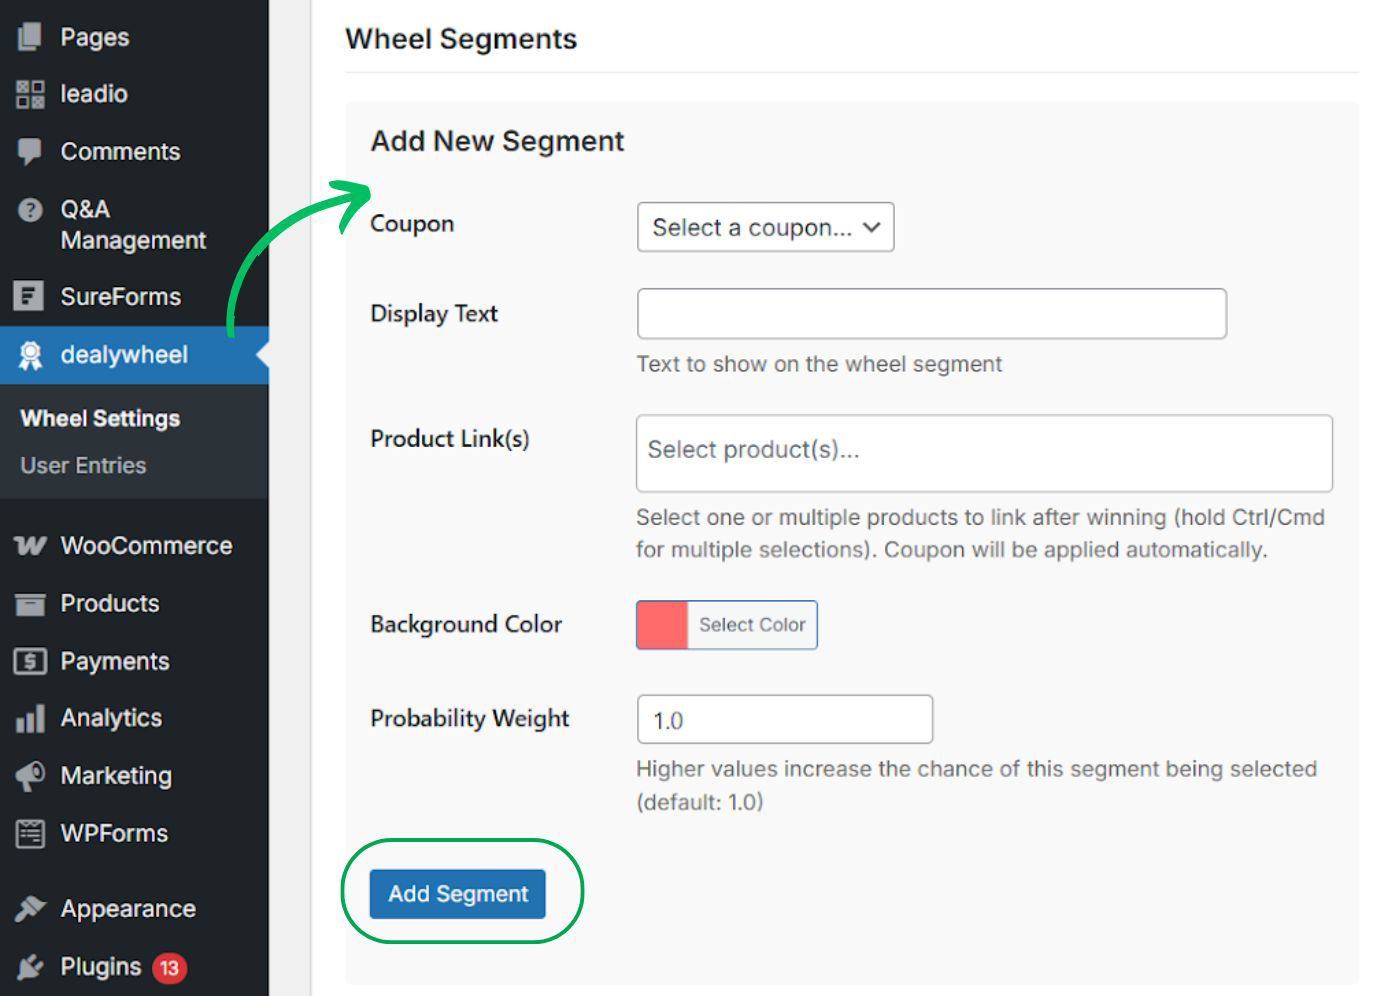Viewport: 1392px width, 996px height.
Task: Open the Wheel Settings submenu item
Action: [x=100, y=419]
